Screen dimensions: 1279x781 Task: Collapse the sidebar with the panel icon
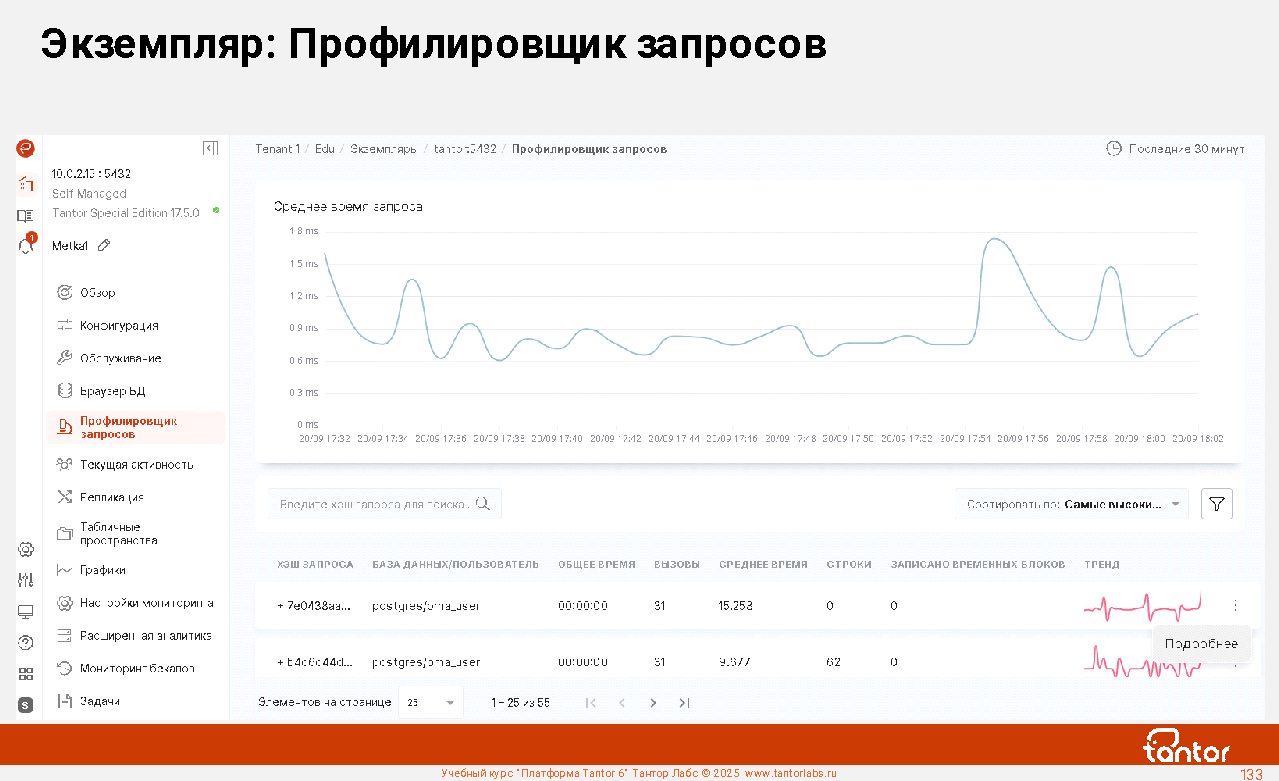coord(210,148)
